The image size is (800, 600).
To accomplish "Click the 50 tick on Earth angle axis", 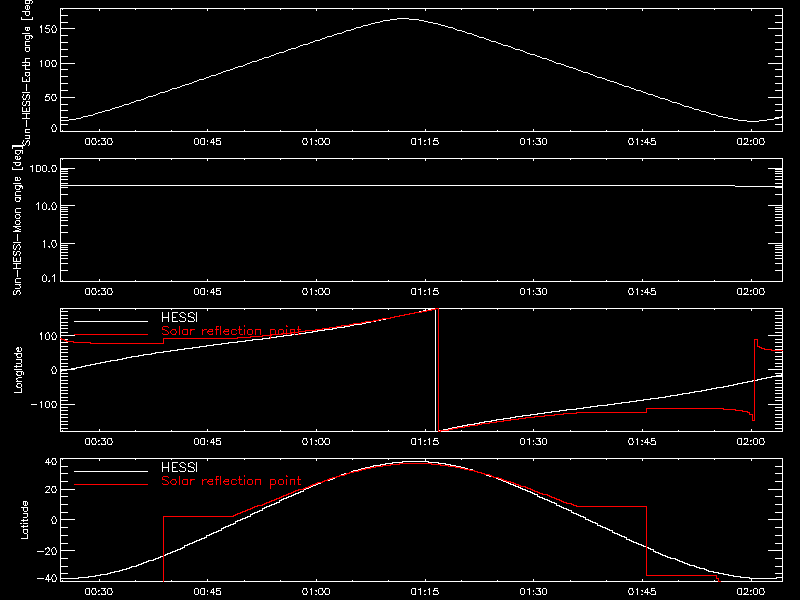I will click(51, 97).
